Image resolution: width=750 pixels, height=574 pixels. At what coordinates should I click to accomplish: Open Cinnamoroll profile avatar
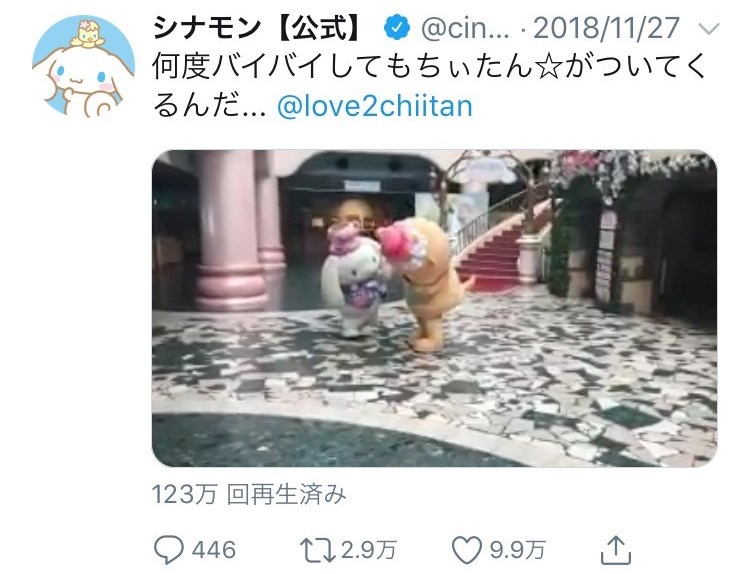point(83,66)
